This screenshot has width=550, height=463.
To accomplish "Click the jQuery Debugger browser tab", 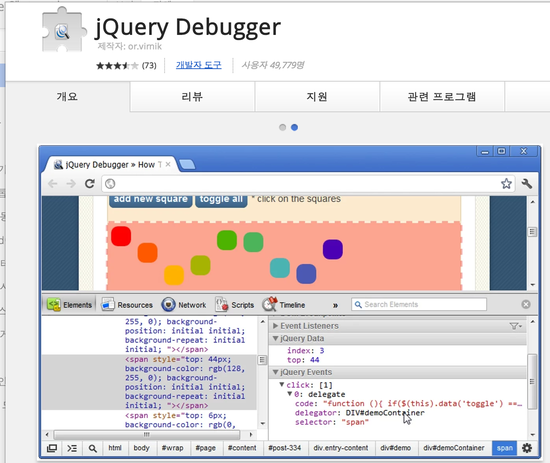I will [x=109, y=165].
